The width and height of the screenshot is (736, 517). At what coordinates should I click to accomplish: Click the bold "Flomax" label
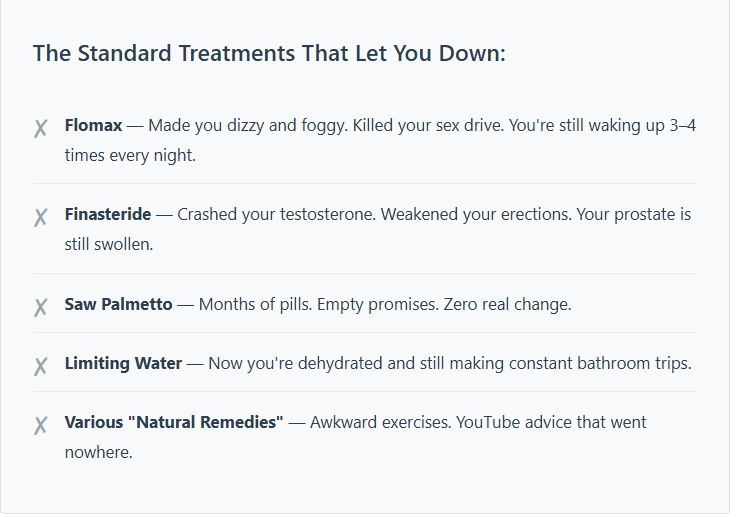click(93, 126)
